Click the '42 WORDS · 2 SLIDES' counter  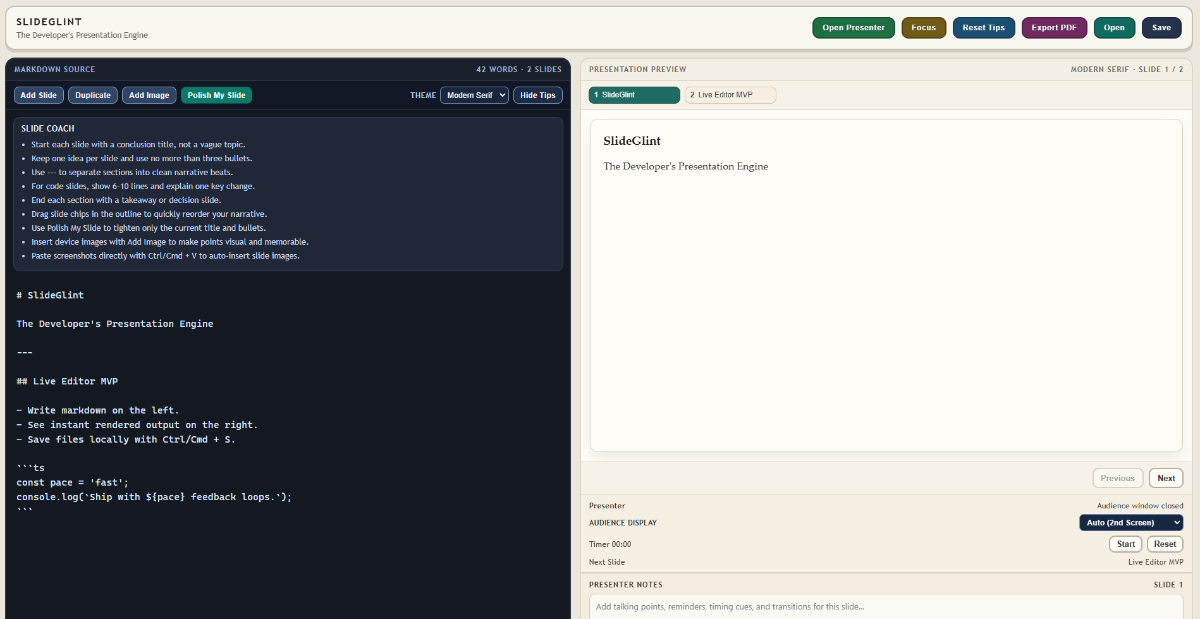pos(519,69)
